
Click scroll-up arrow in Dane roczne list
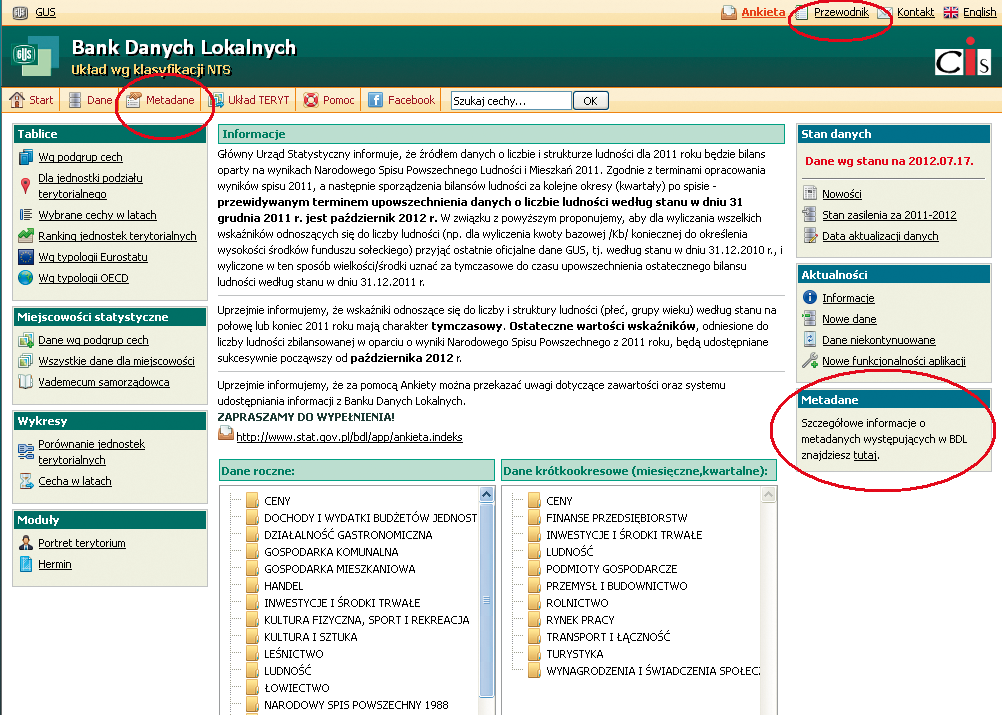[486, 495]
